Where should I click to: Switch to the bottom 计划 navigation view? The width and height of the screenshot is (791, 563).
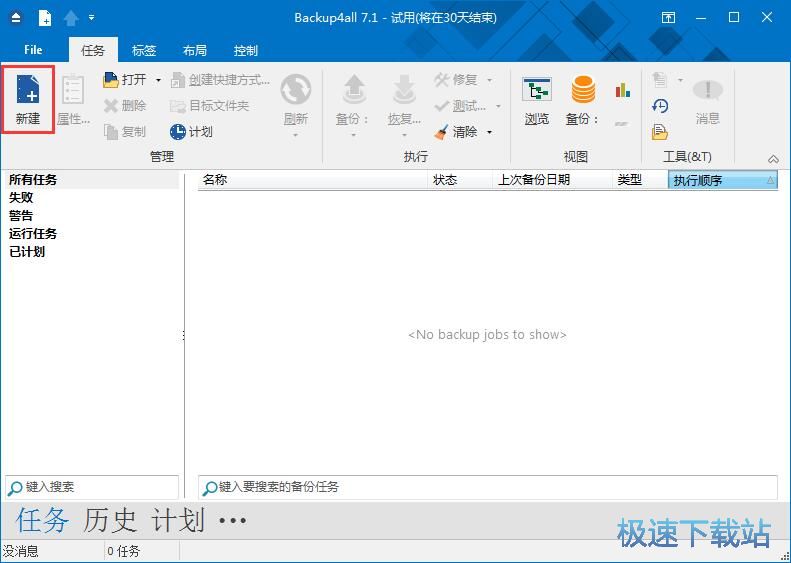pos(178,520)
